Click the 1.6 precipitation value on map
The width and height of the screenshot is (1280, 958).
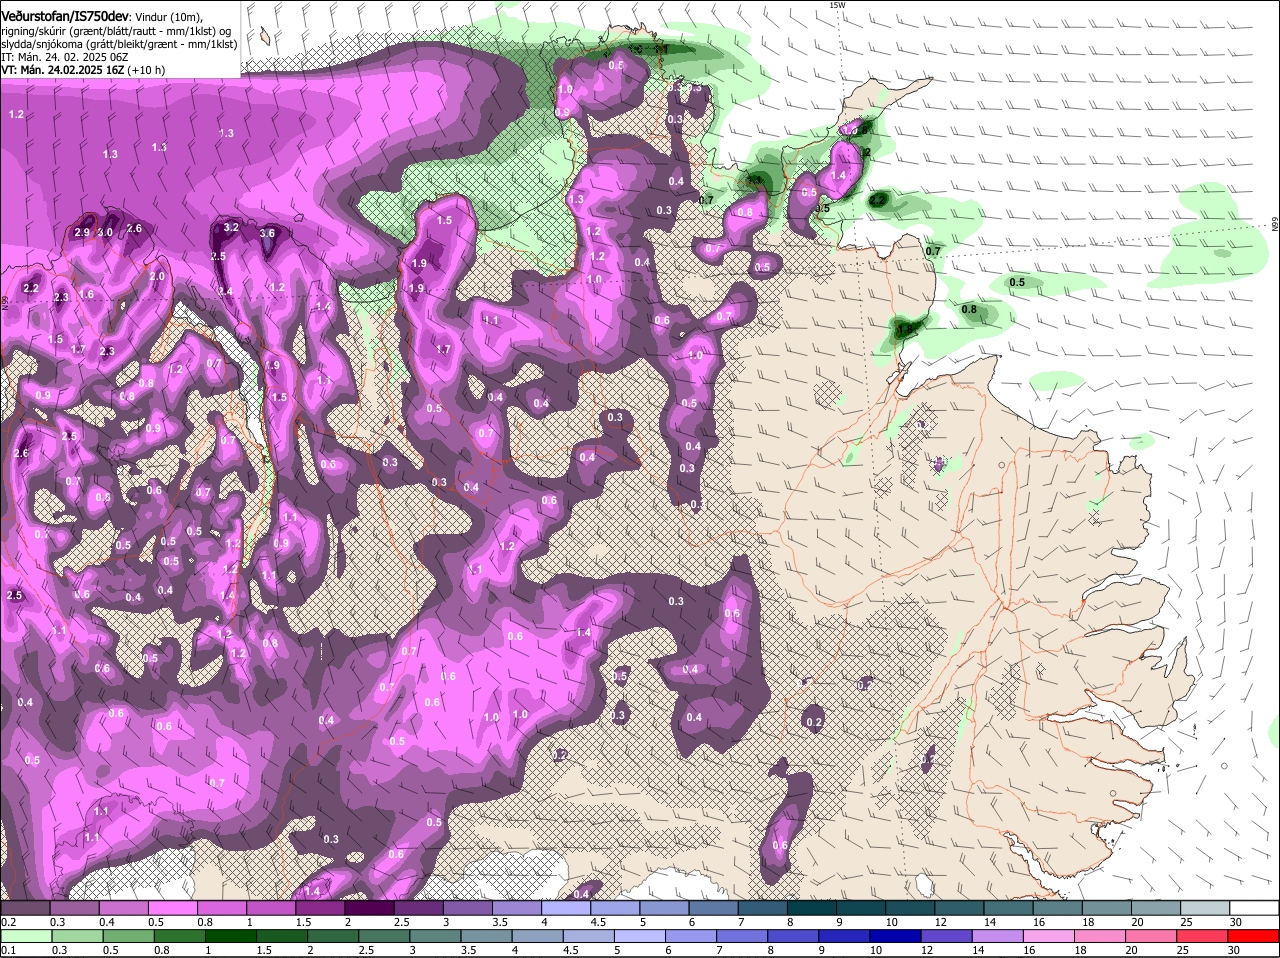point(87,294)
